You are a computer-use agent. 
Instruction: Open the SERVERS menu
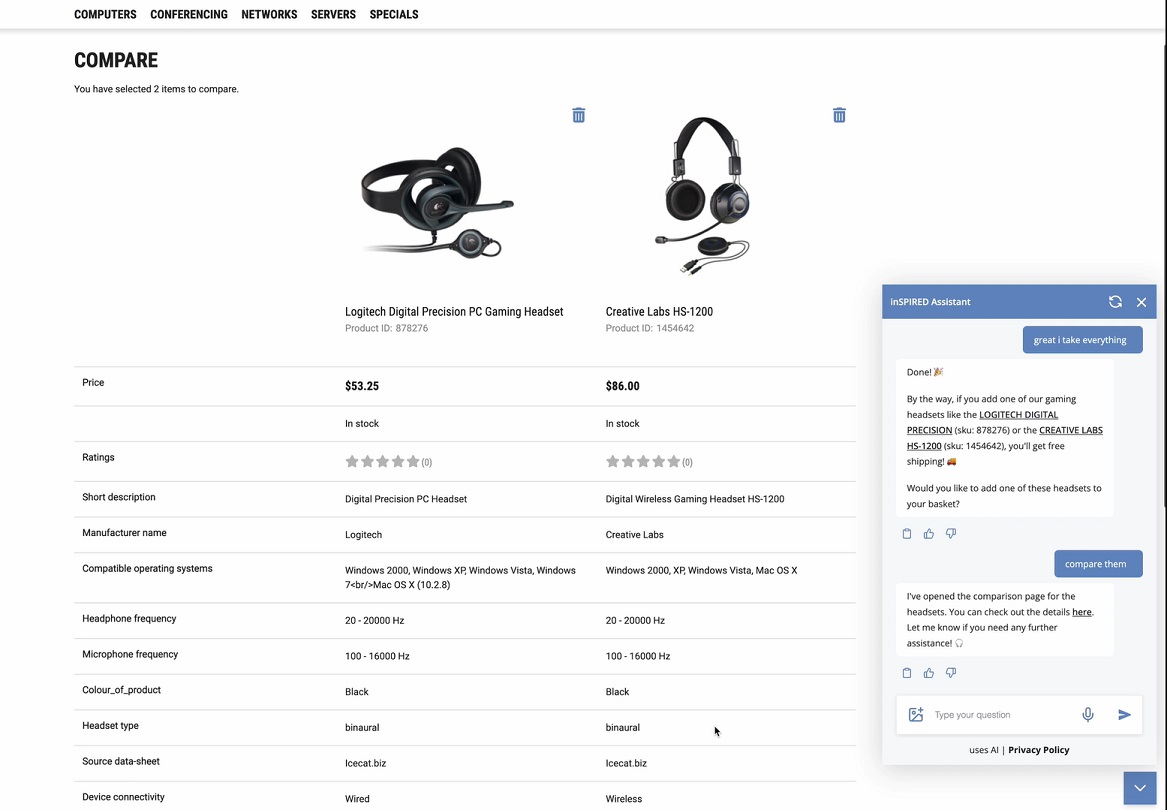(333, 14)
